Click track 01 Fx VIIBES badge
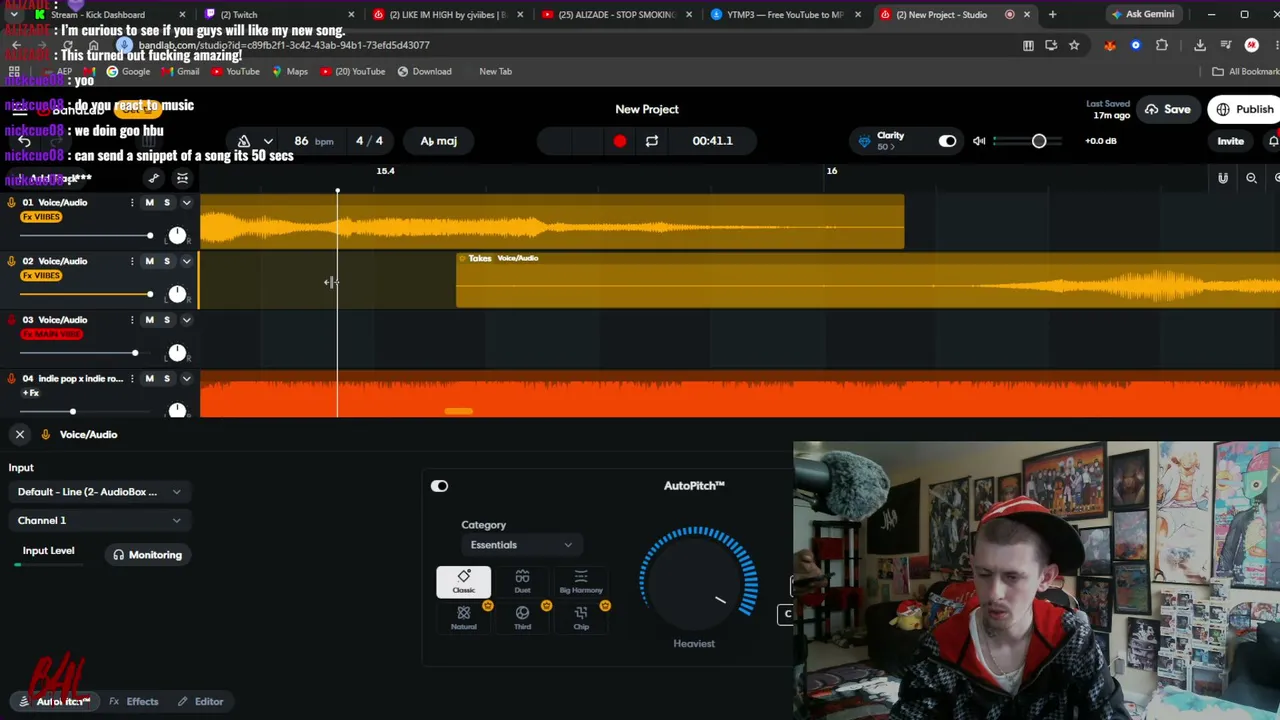The height and width of the screenshot is (720, 1280). click(x=41, y=217)
